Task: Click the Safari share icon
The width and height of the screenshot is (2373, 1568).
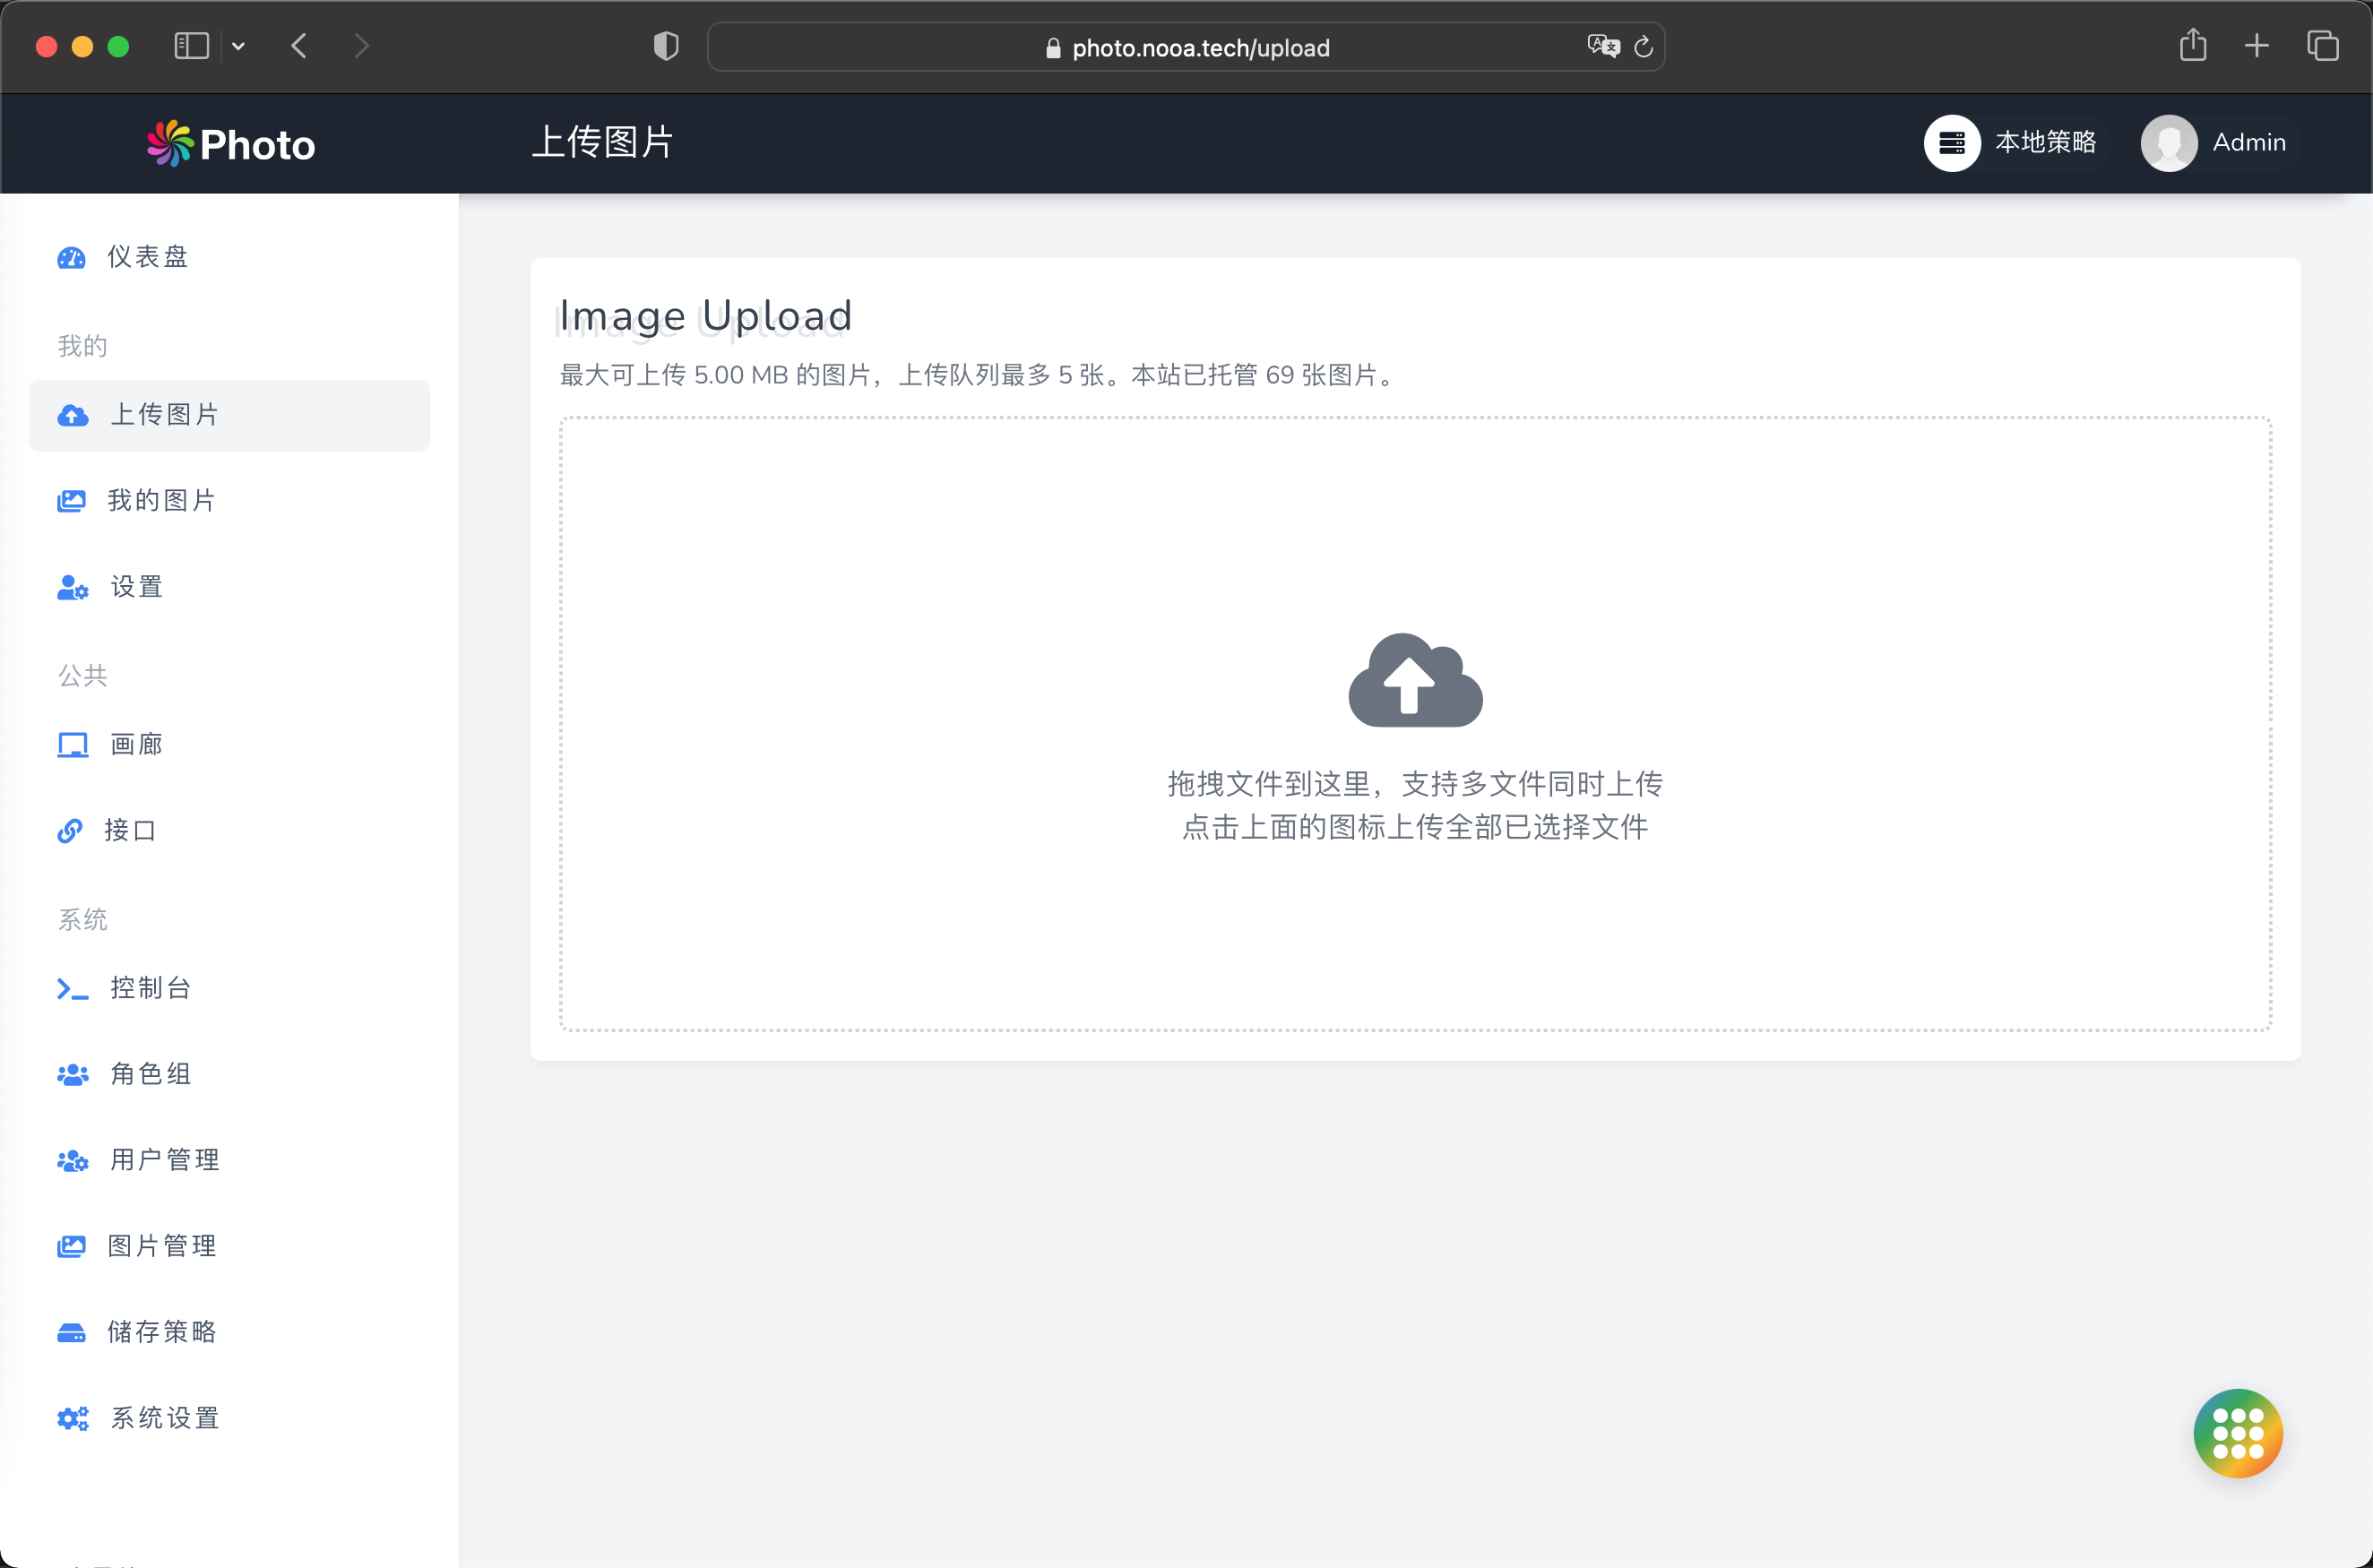Action: [2192, 46]
